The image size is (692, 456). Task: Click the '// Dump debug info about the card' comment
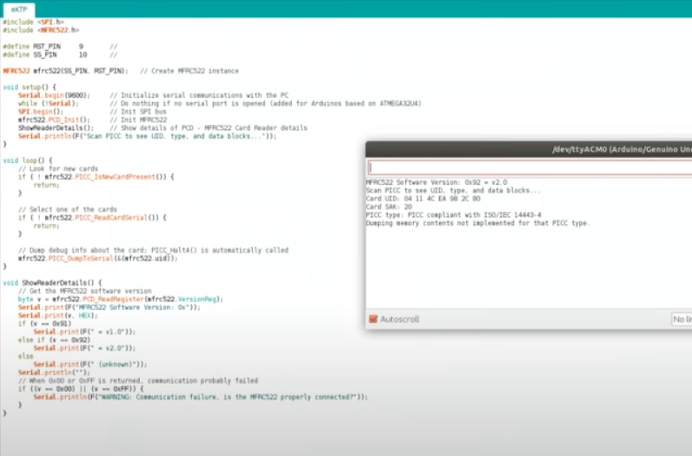click(153, 250)
